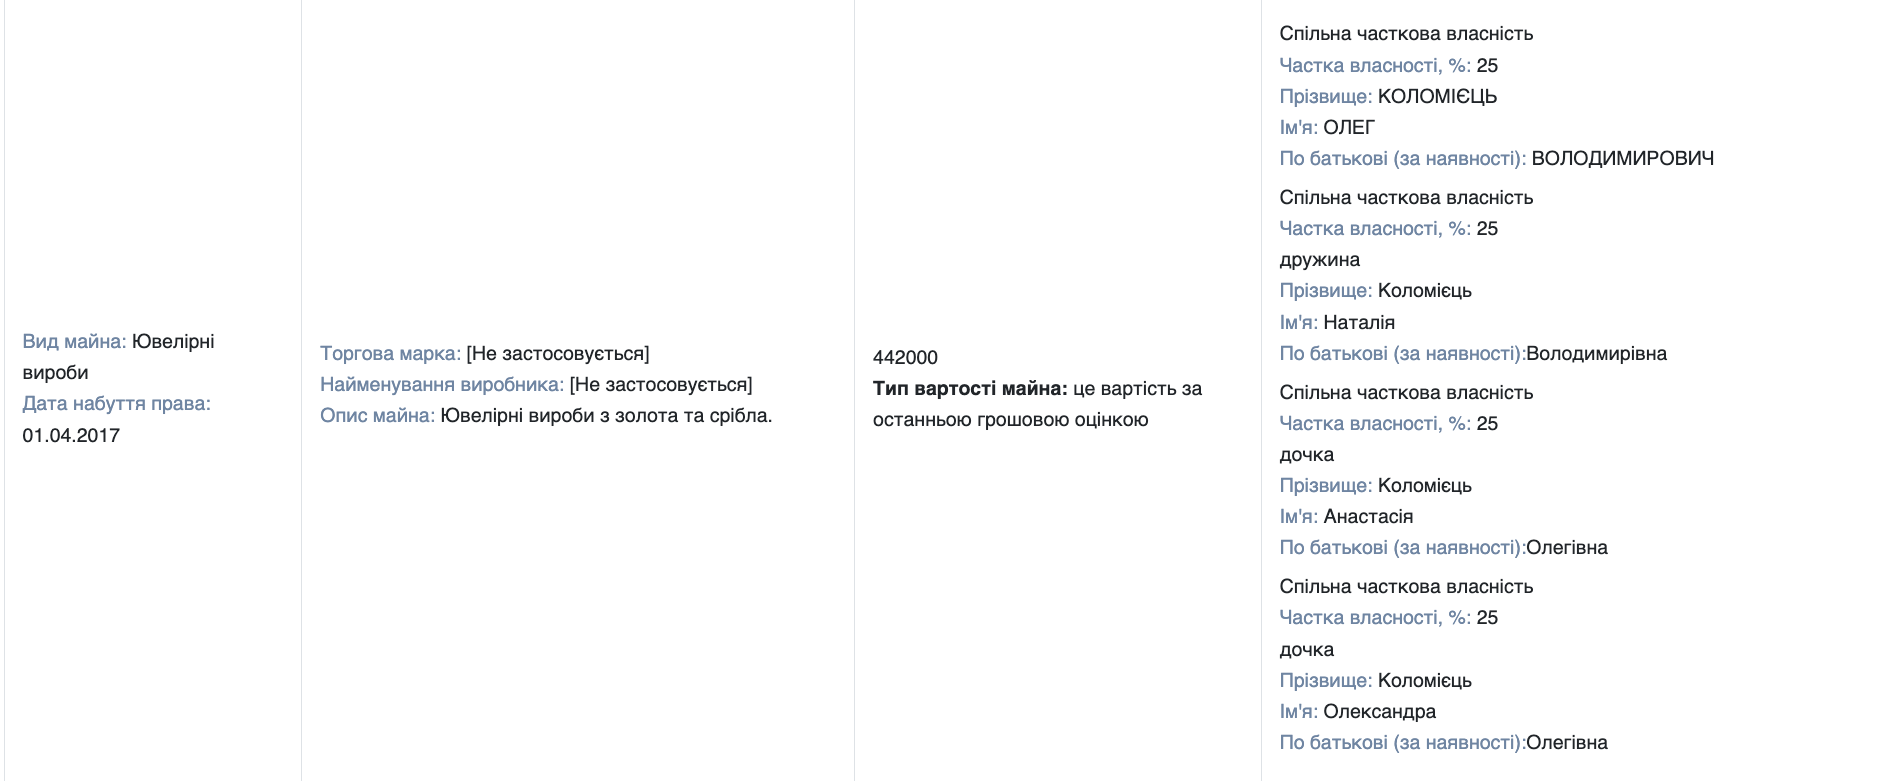Click the topmost 'Спільна часткова власність' heading

[1405, 34]
